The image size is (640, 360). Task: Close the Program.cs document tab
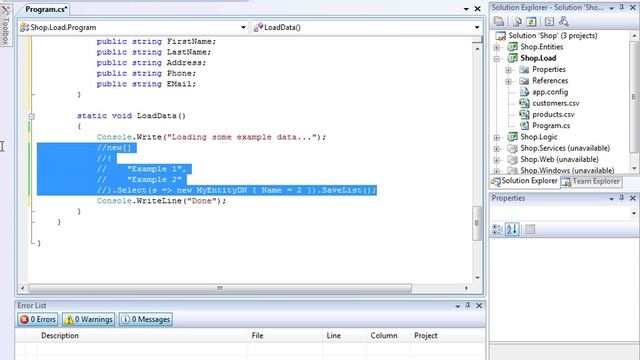pyautogui.click(x=477, y=9)
